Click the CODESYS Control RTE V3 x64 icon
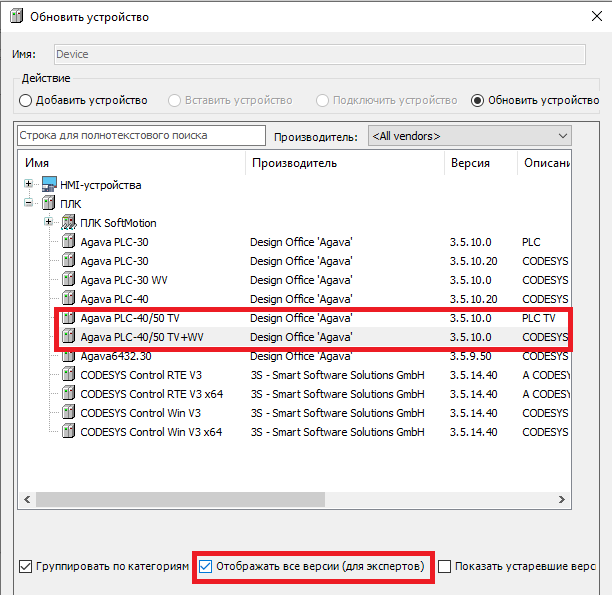The image size is (612, 595). (x=69, y=394)
